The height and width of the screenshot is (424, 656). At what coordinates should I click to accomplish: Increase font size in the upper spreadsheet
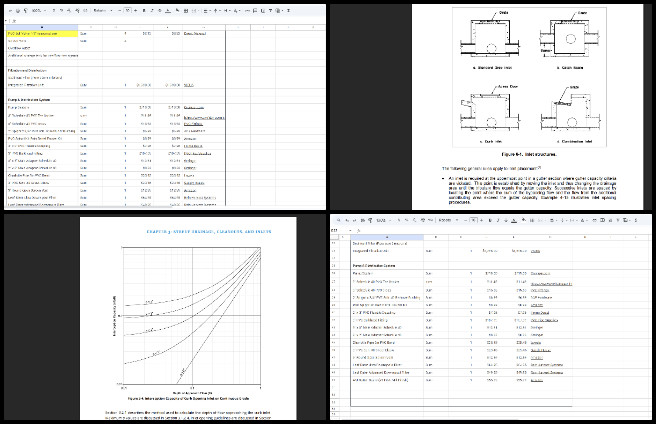[x=136, y=10]
